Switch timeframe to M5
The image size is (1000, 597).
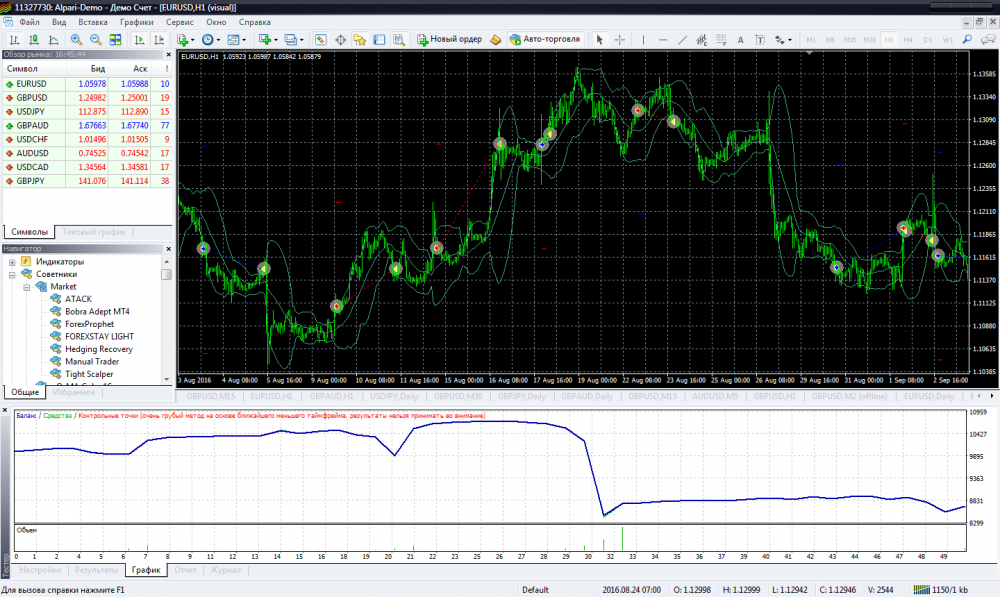830,40
